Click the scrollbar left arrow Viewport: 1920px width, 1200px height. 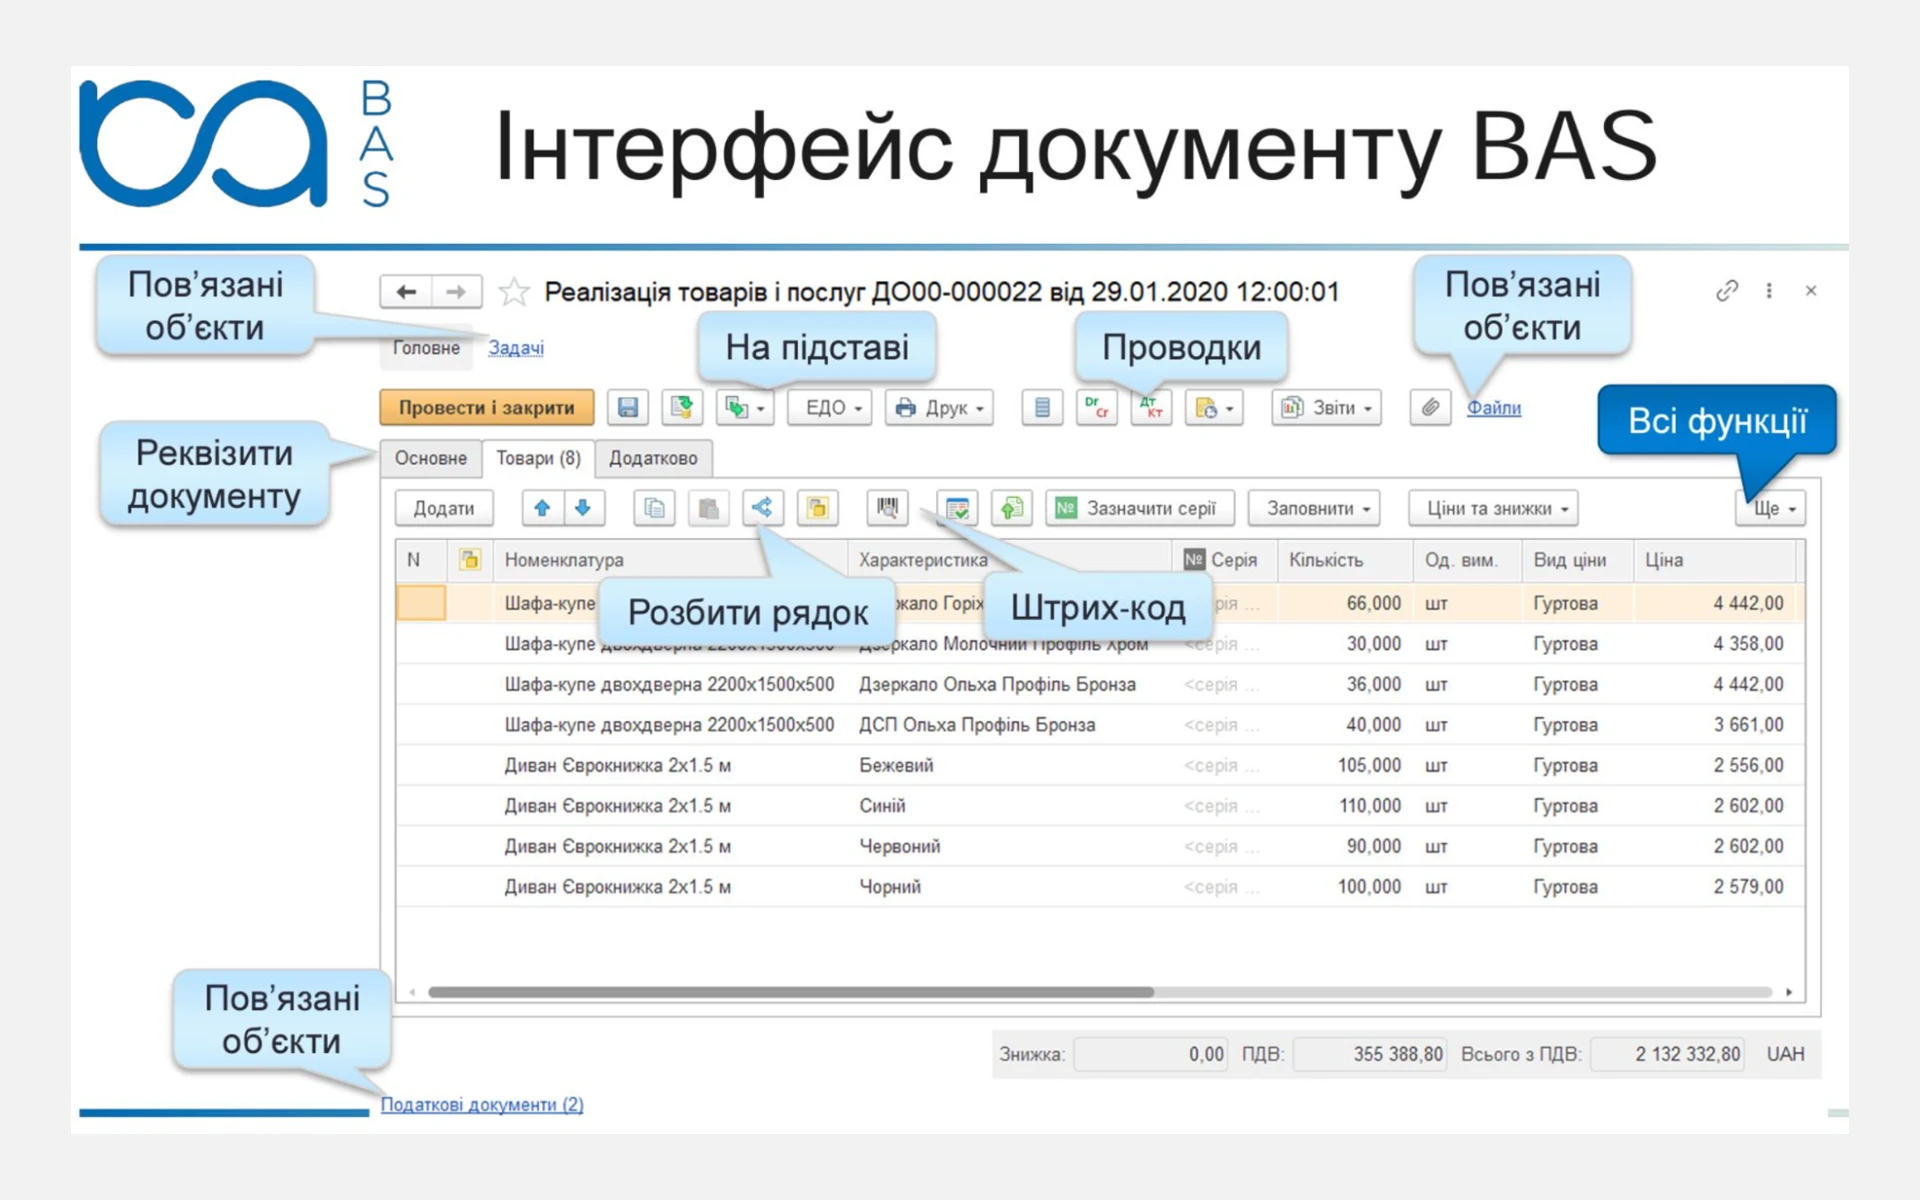(x=412, y=992)
